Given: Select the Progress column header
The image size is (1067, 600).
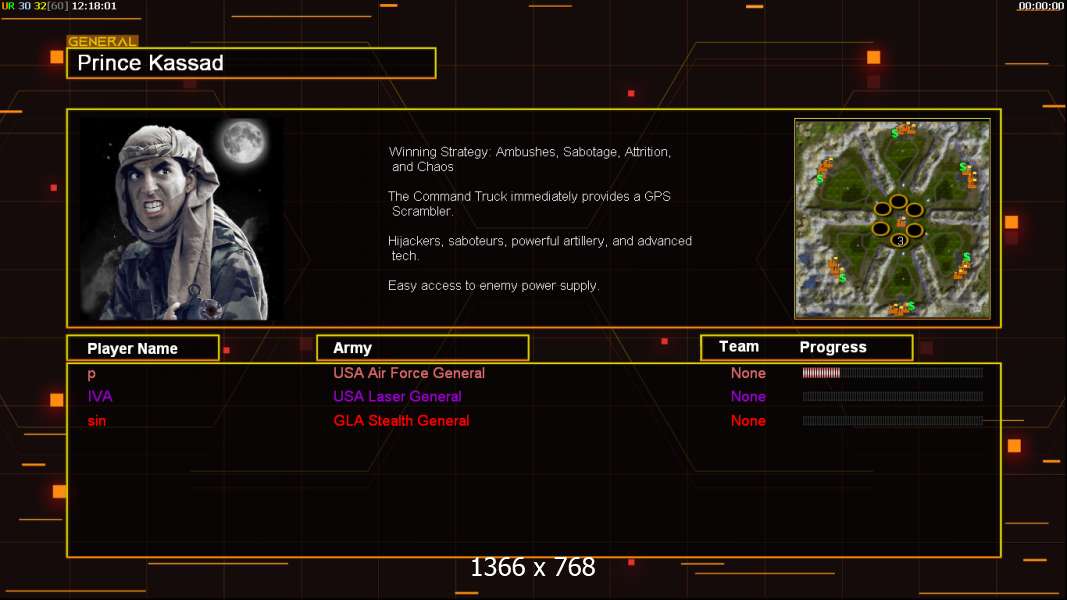Looking at the screenshot, I should click(x=833, y=347).
